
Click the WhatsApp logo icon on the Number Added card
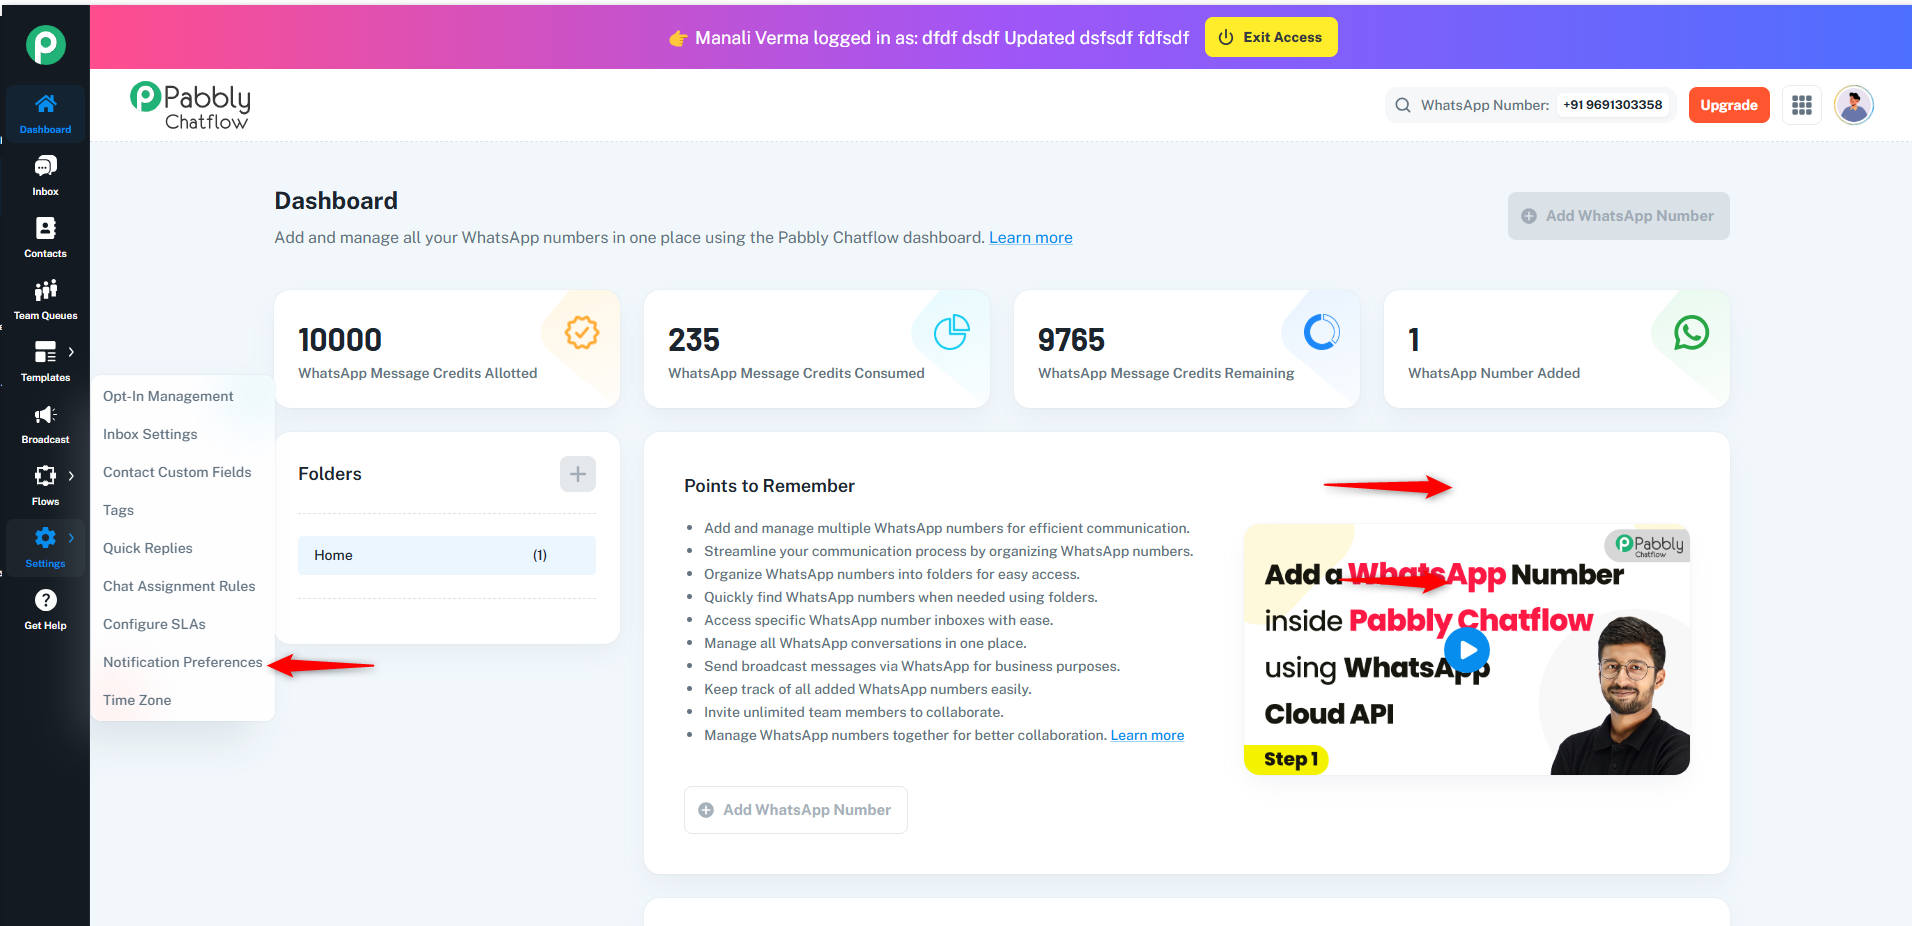(1691, 332)
